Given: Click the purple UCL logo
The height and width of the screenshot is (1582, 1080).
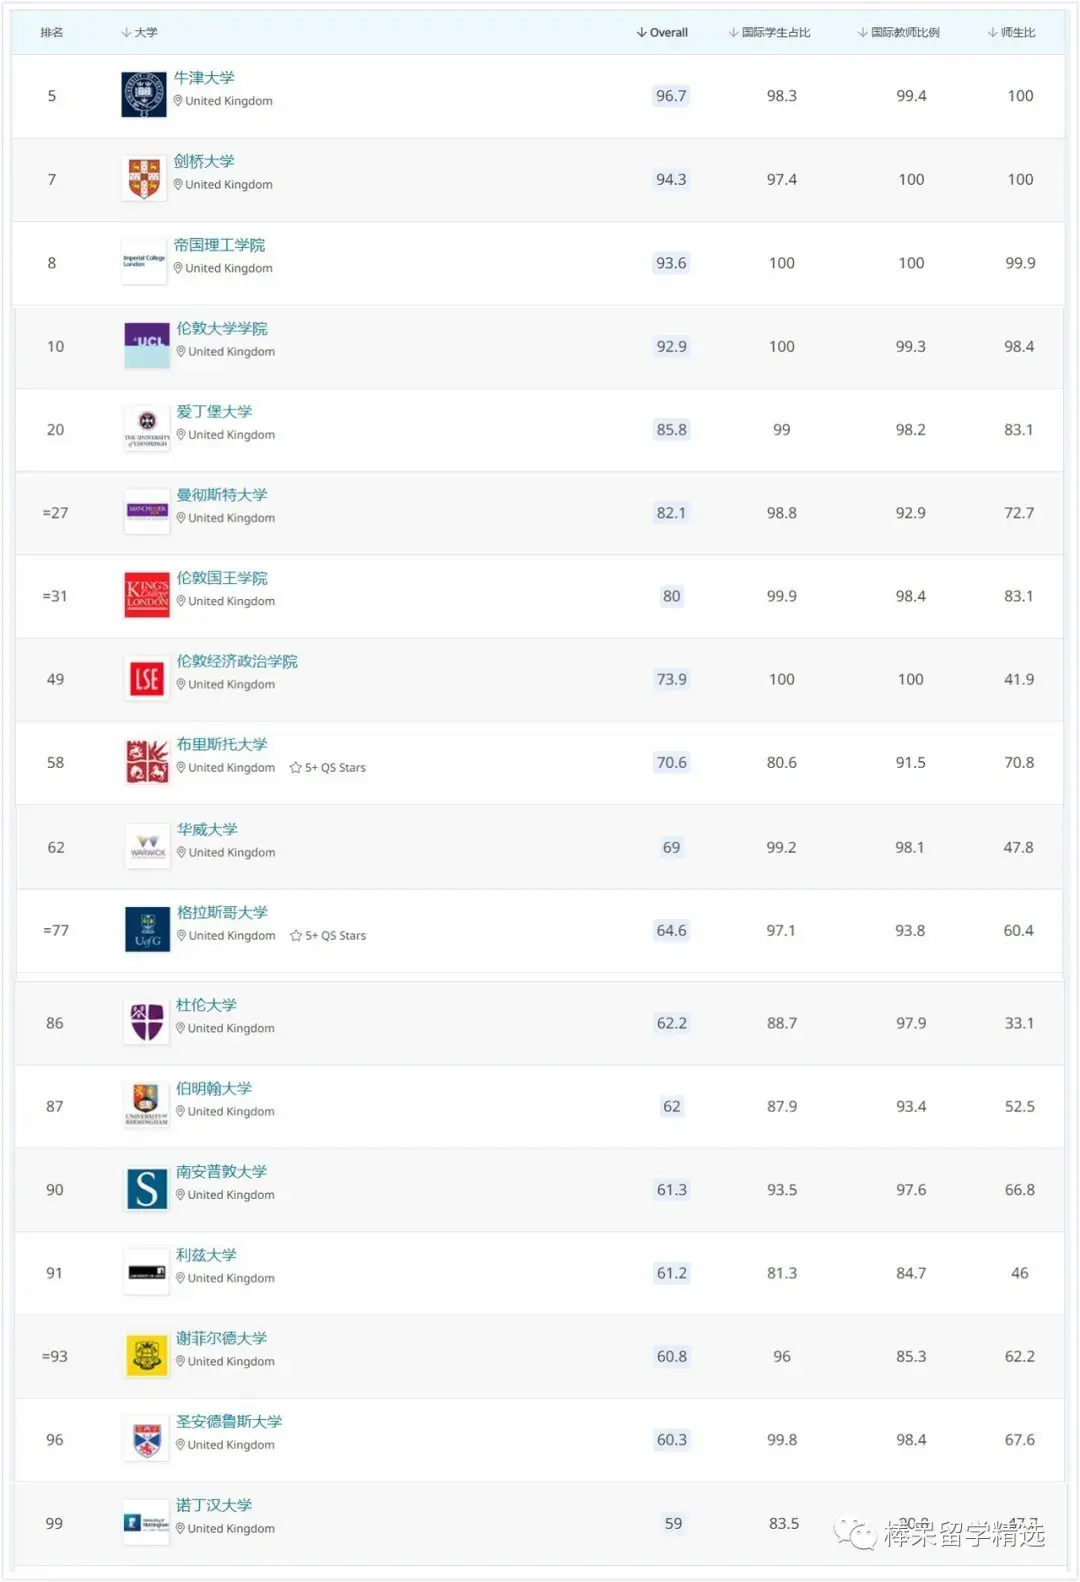Looking at the screenshot, I should point(147,346).
